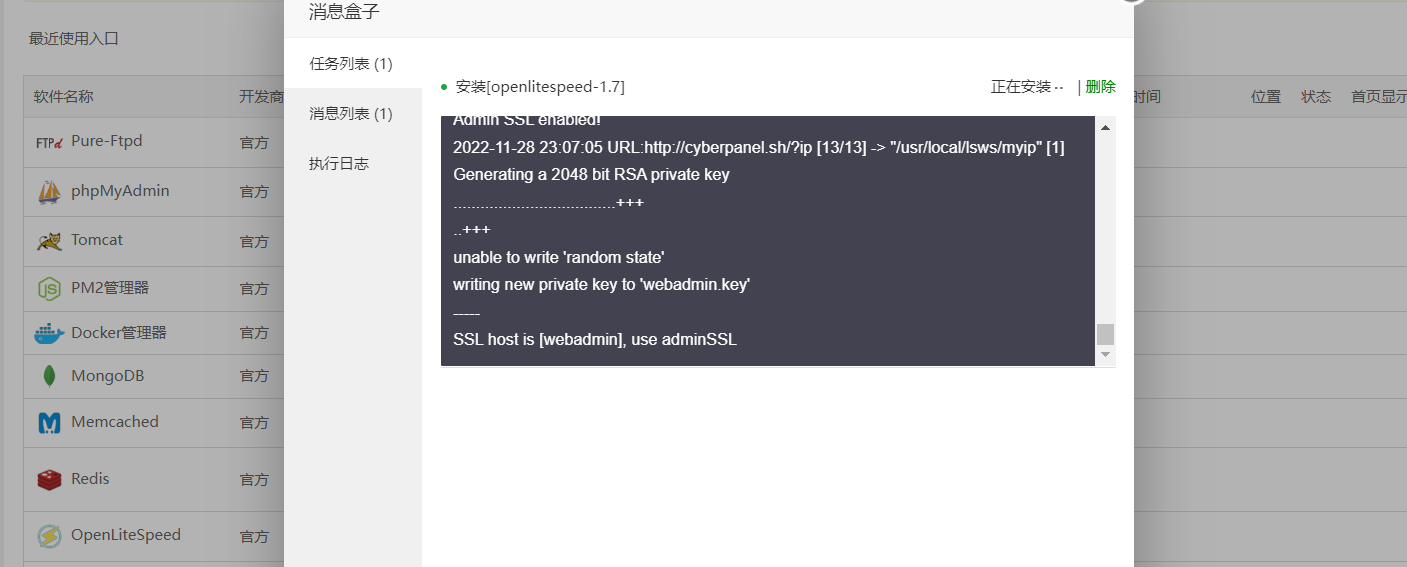Click the log scrollbar thumb

(x=1105, y=334)
